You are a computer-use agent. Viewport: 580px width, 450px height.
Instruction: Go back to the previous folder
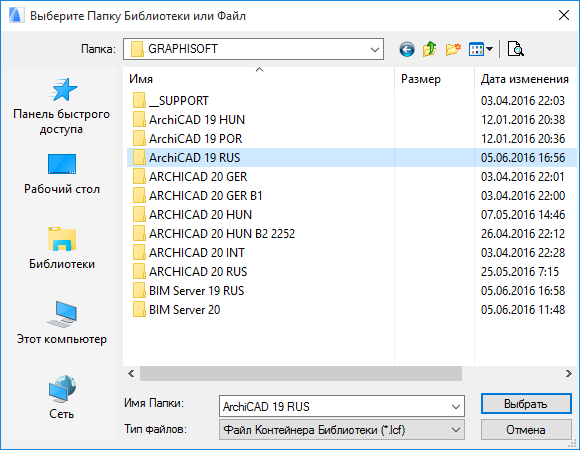click(407, 49)
